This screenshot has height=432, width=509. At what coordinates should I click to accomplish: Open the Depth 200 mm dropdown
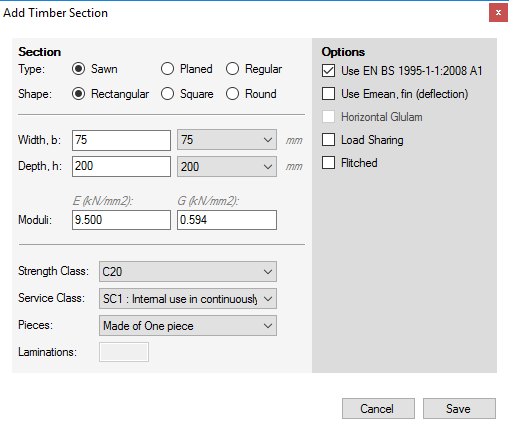click(227, 166)
